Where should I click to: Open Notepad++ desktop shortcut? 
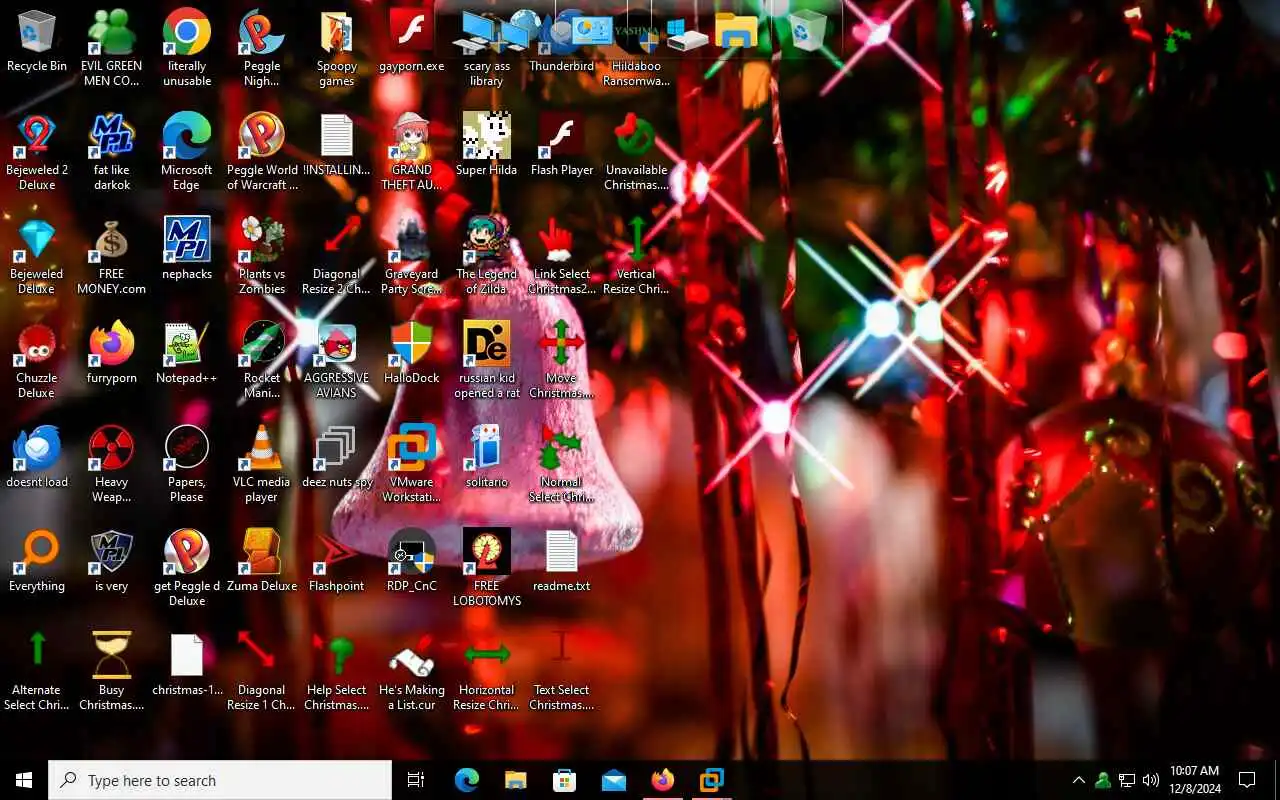click(x=187, y=354)
